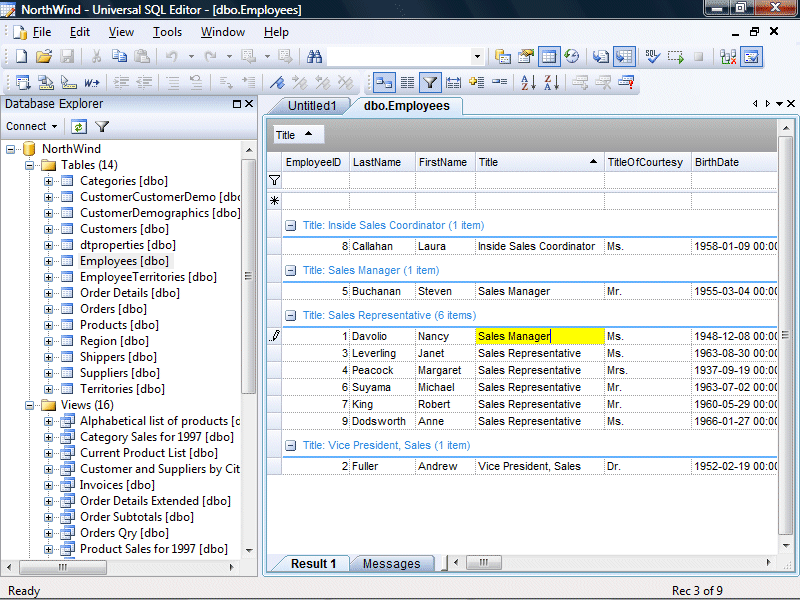This screenshot has width=800, height=600.
Task: Open the Window menu
Action: click(223, 32)
